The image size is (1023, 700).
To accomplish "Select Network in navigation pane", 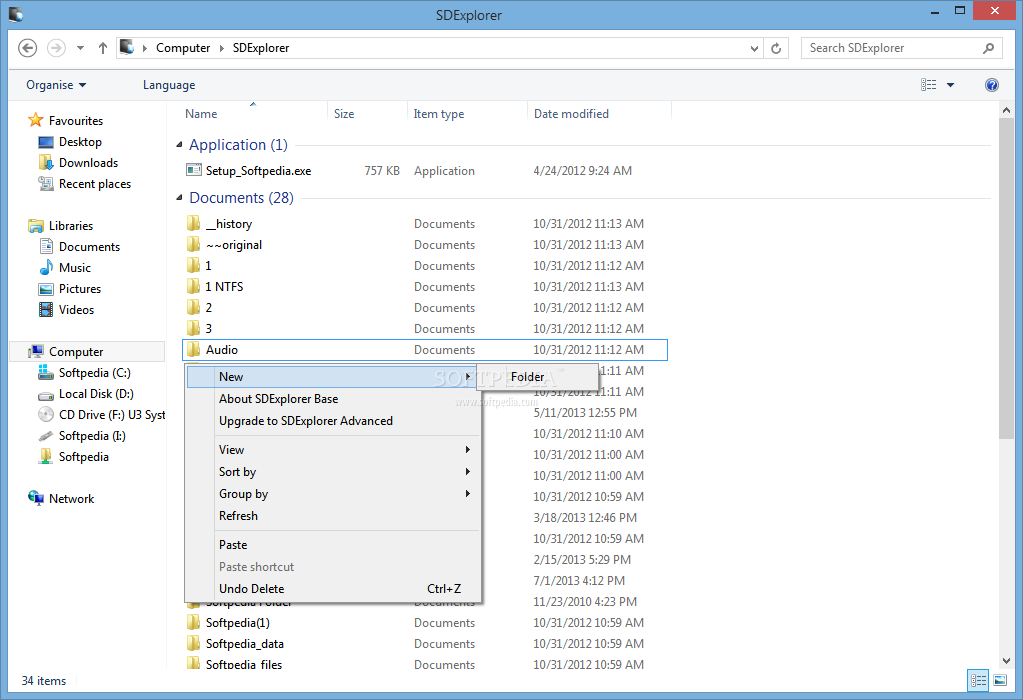I will tap(61, 498).
